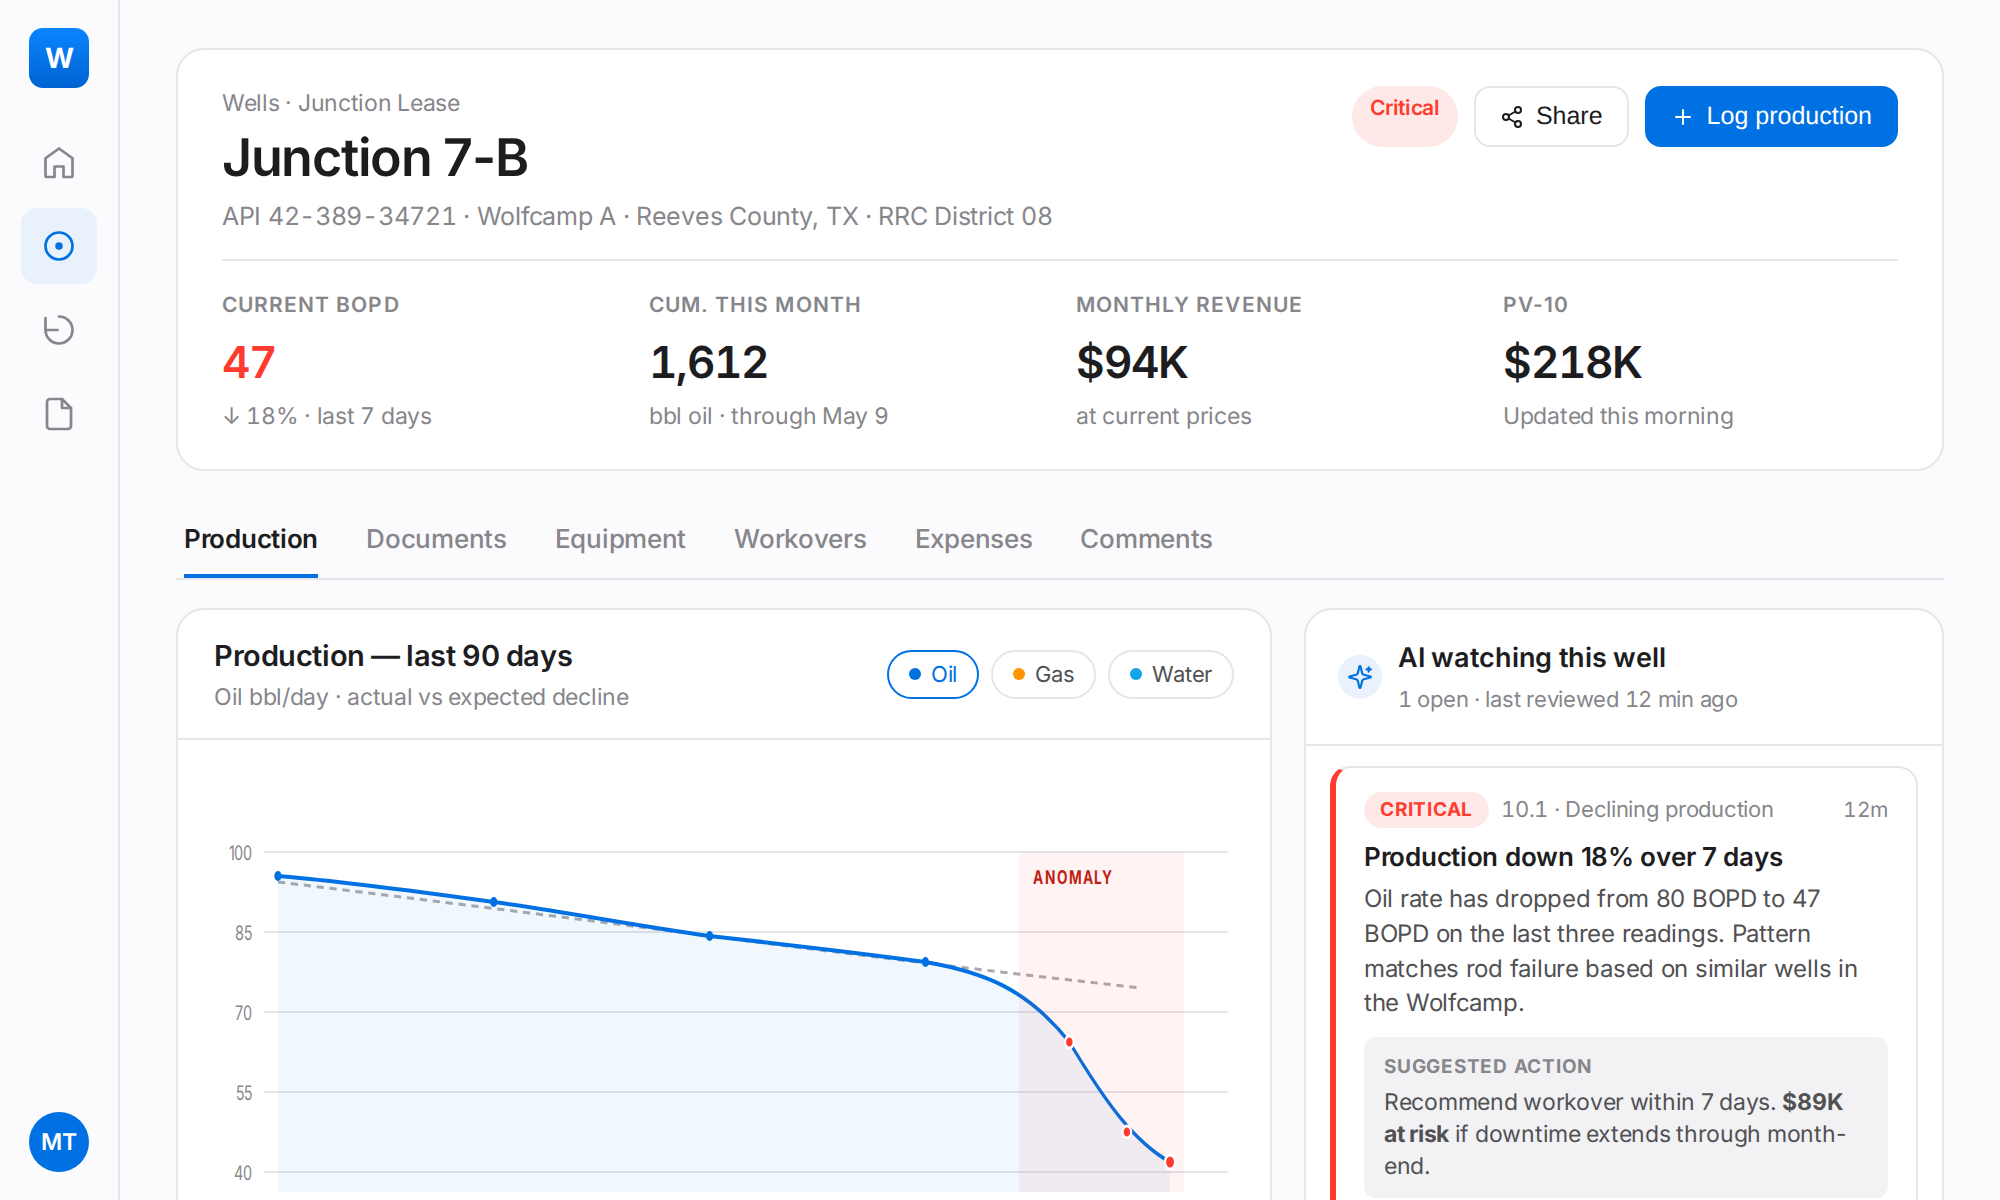Click the bbl oil through May 9 text
The width and height of the screenshot is (2000, 1200).
(768, 416)
